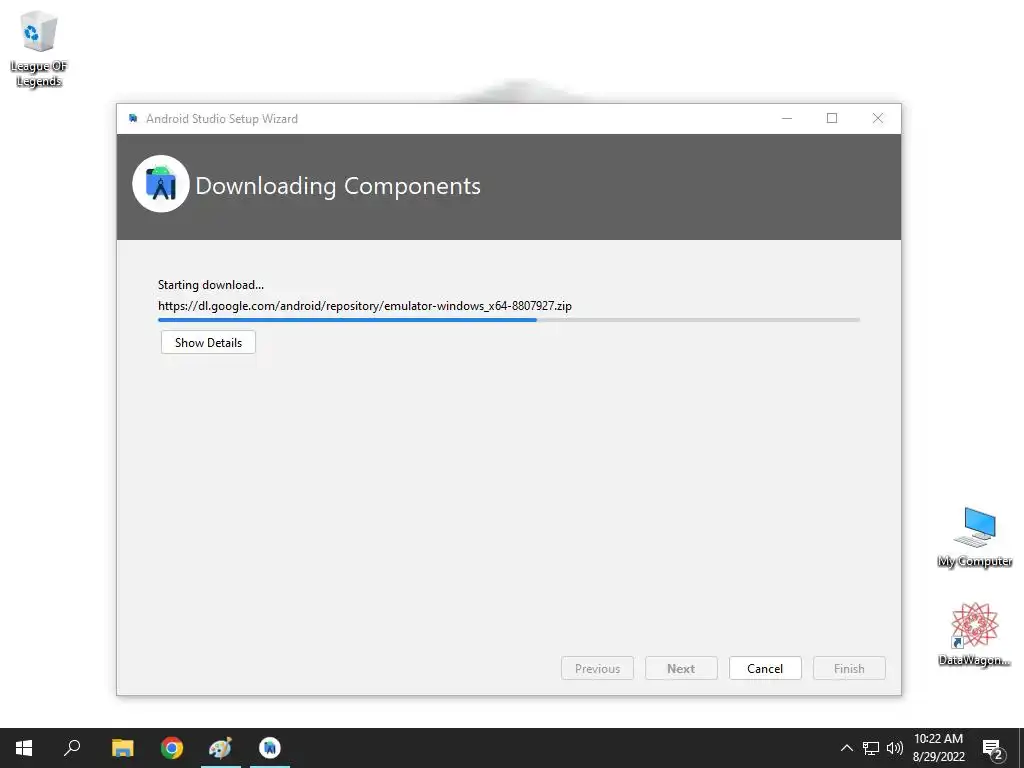Open the Recycle Bin named League OF Legends
This screenshot has width=1024, height=768.
pos(39,48)
